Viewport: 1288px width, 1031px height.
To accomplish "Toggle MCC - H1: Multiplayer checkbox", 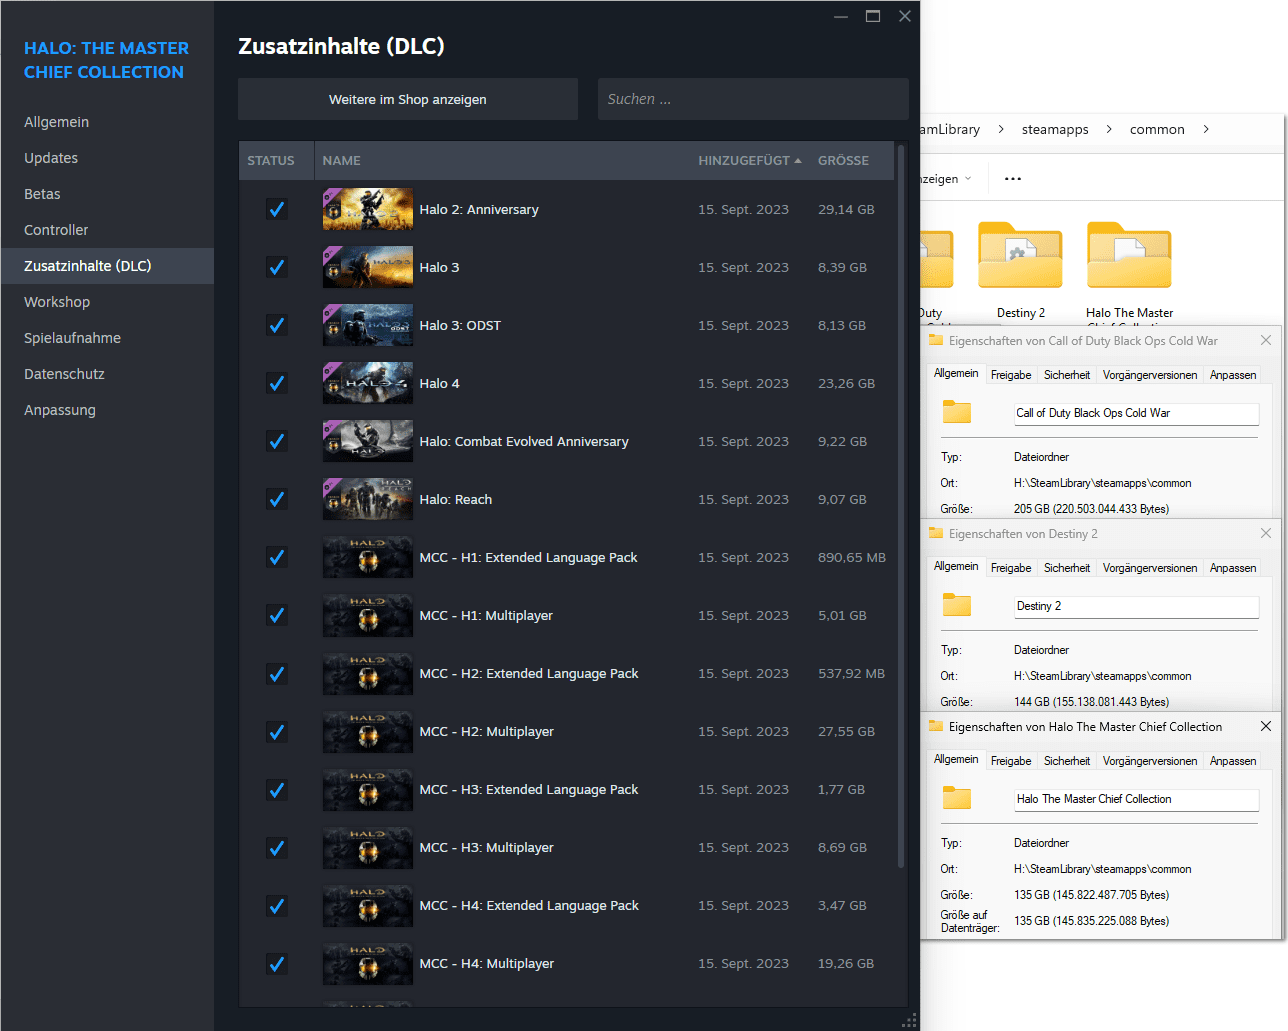I will pos(277,615).
